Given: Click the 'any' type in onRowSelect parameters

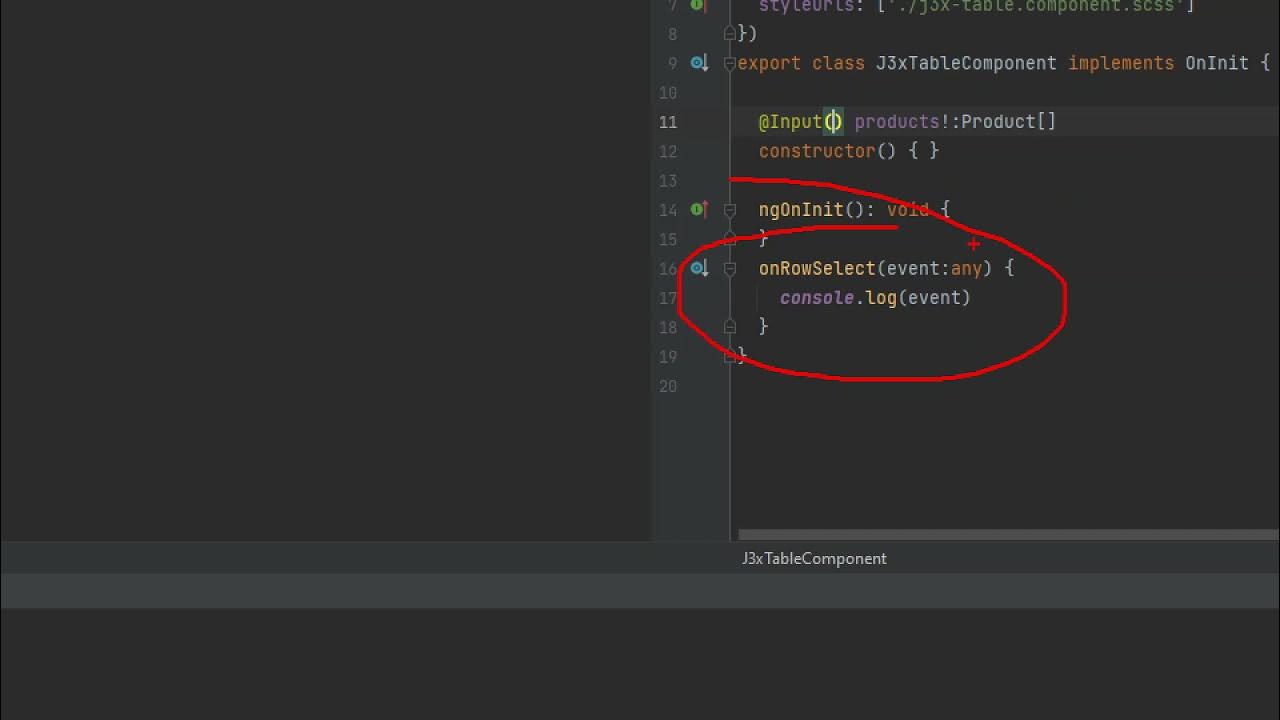Looking at the screenshot, I should click(966, 268).
